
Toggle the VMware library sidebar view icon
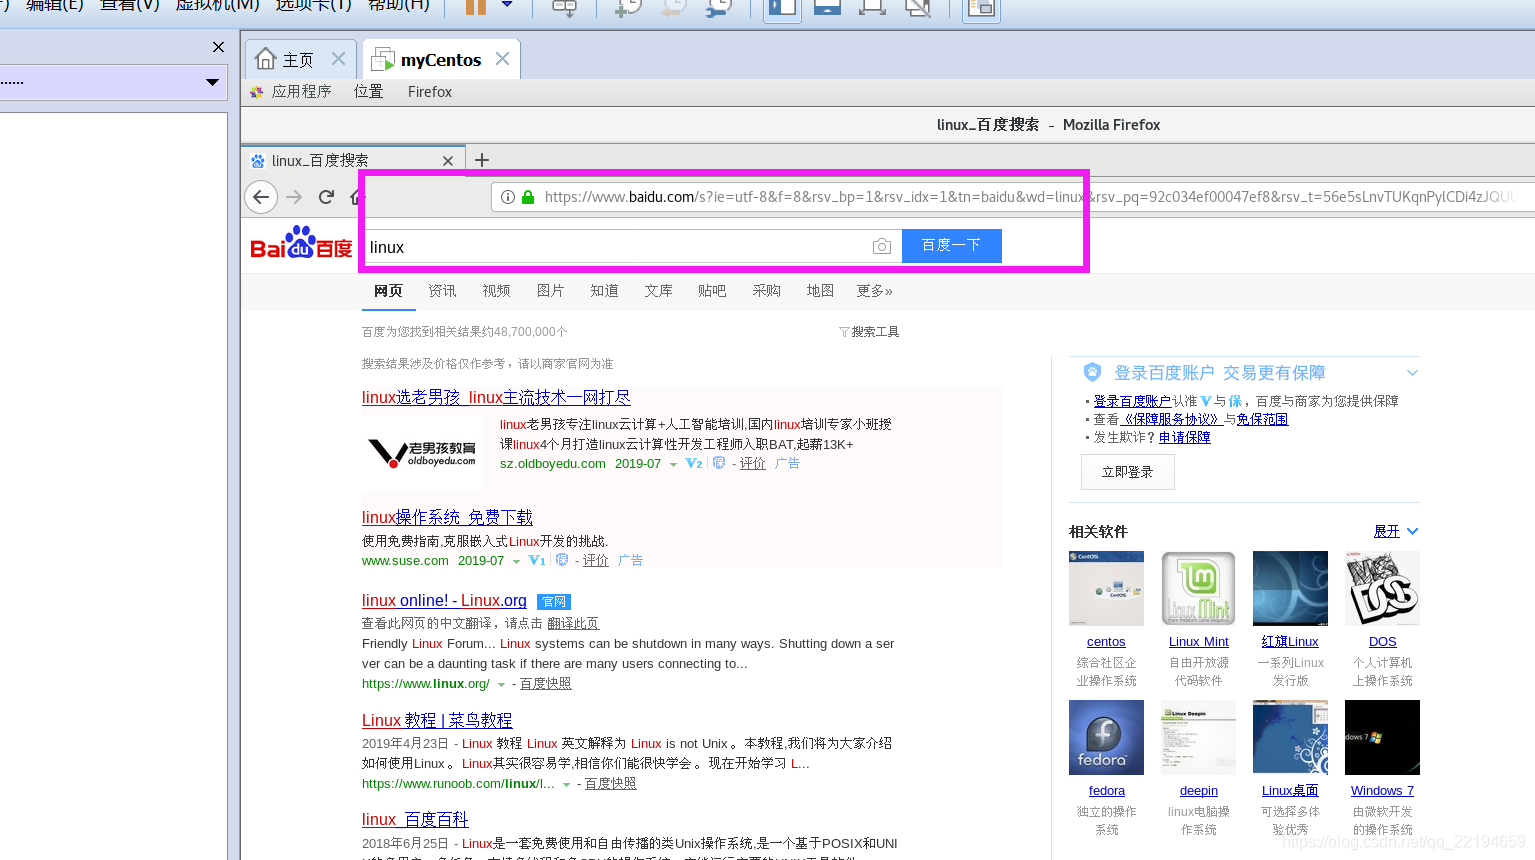783,7
